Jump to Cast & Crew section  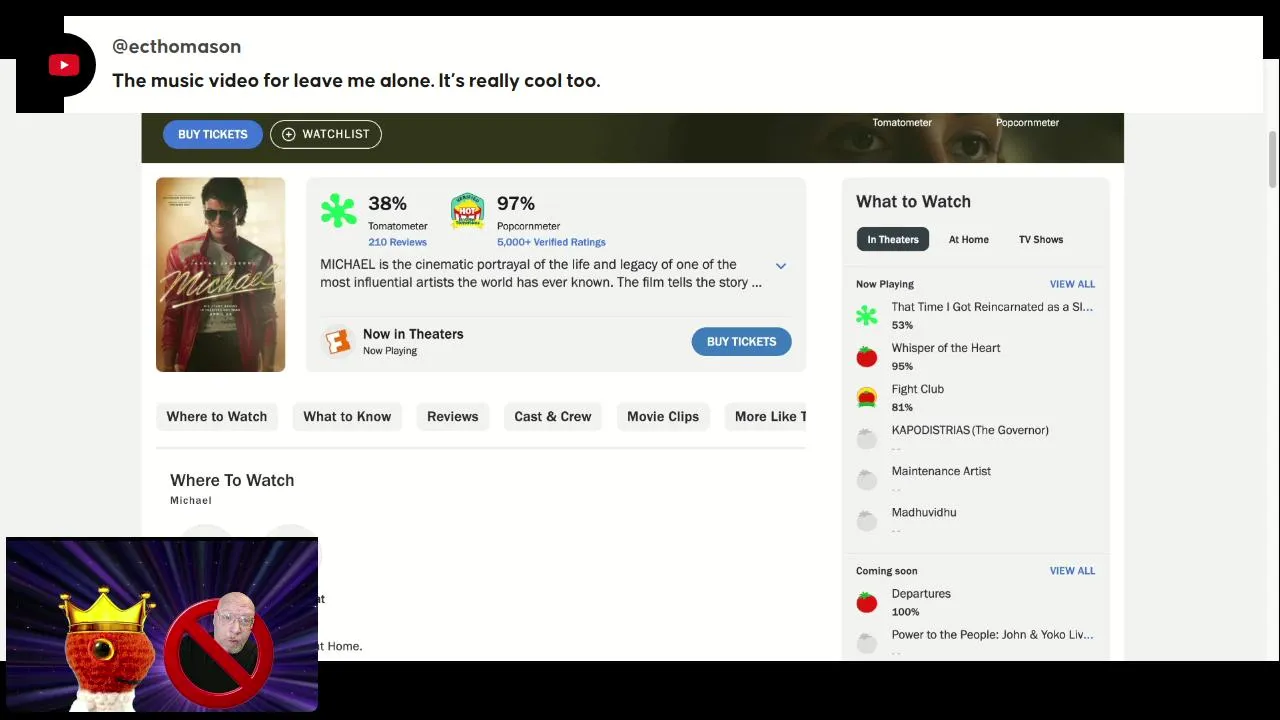coord(553,416)
